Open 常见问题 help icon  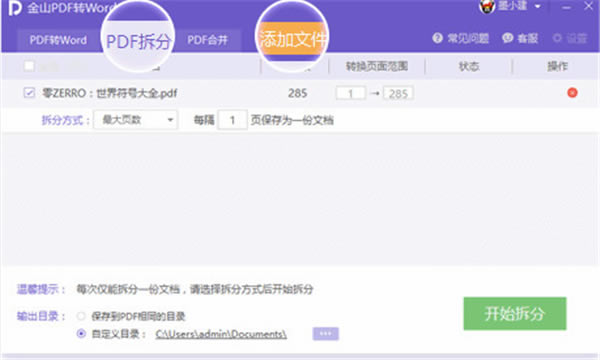[437, 38]
